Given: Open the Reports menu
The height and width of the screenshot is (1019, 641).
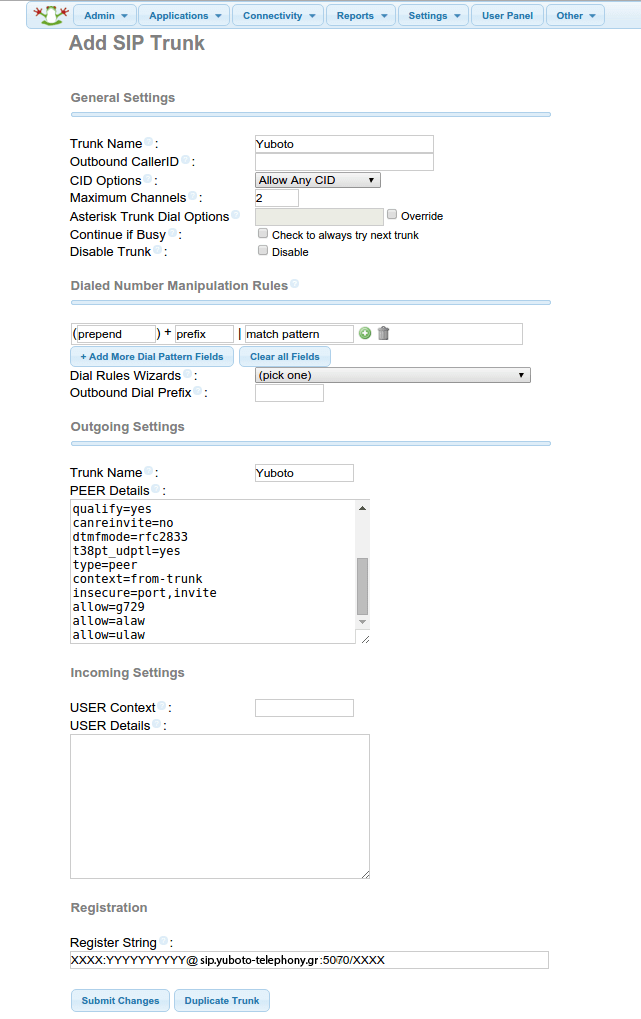Looking at the screenshot, I should [361, 16].
